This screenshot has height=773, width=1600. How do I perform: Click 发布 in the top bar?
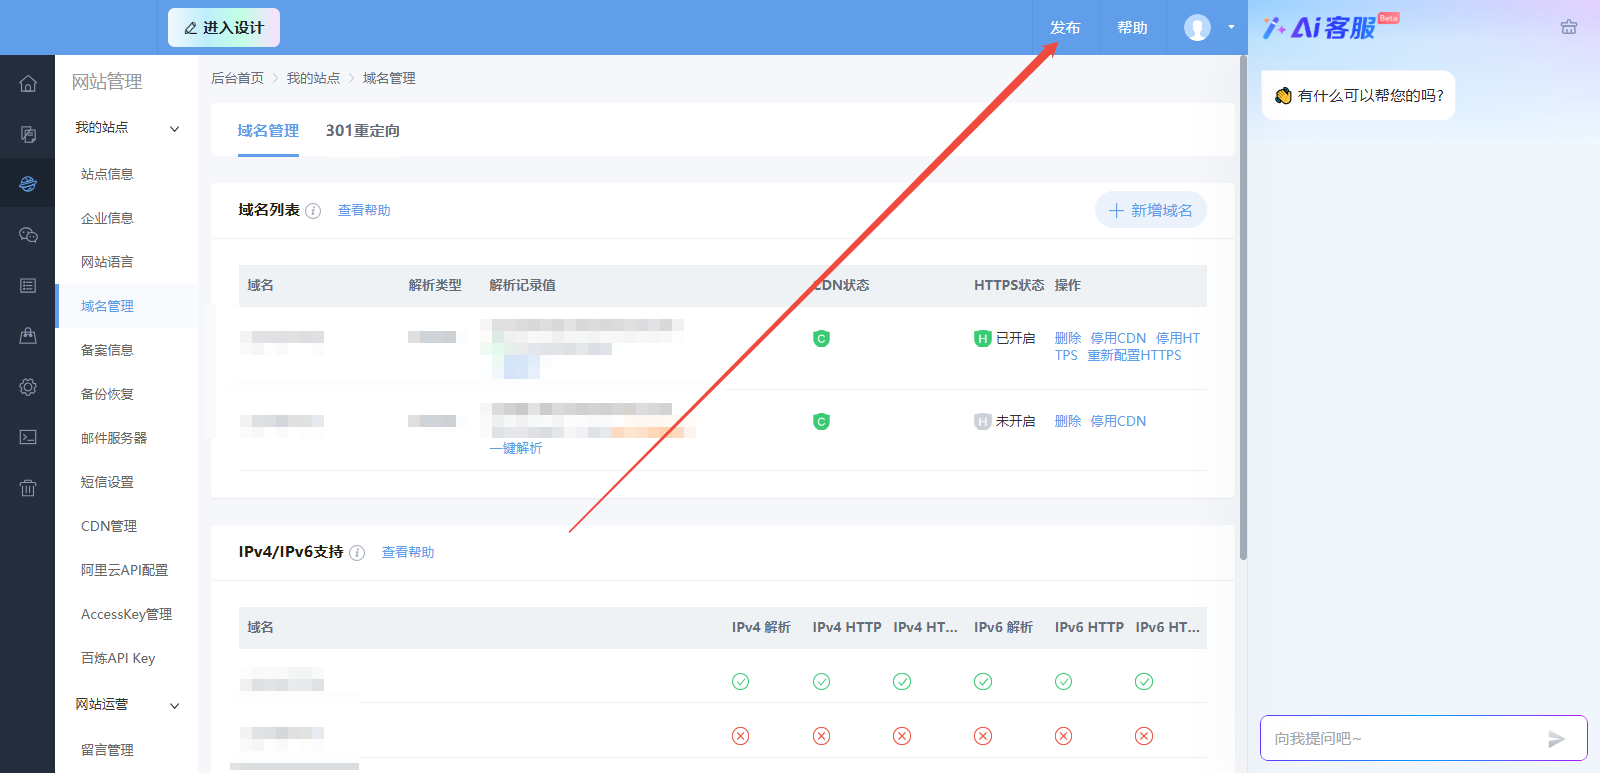click(1065, 28)
